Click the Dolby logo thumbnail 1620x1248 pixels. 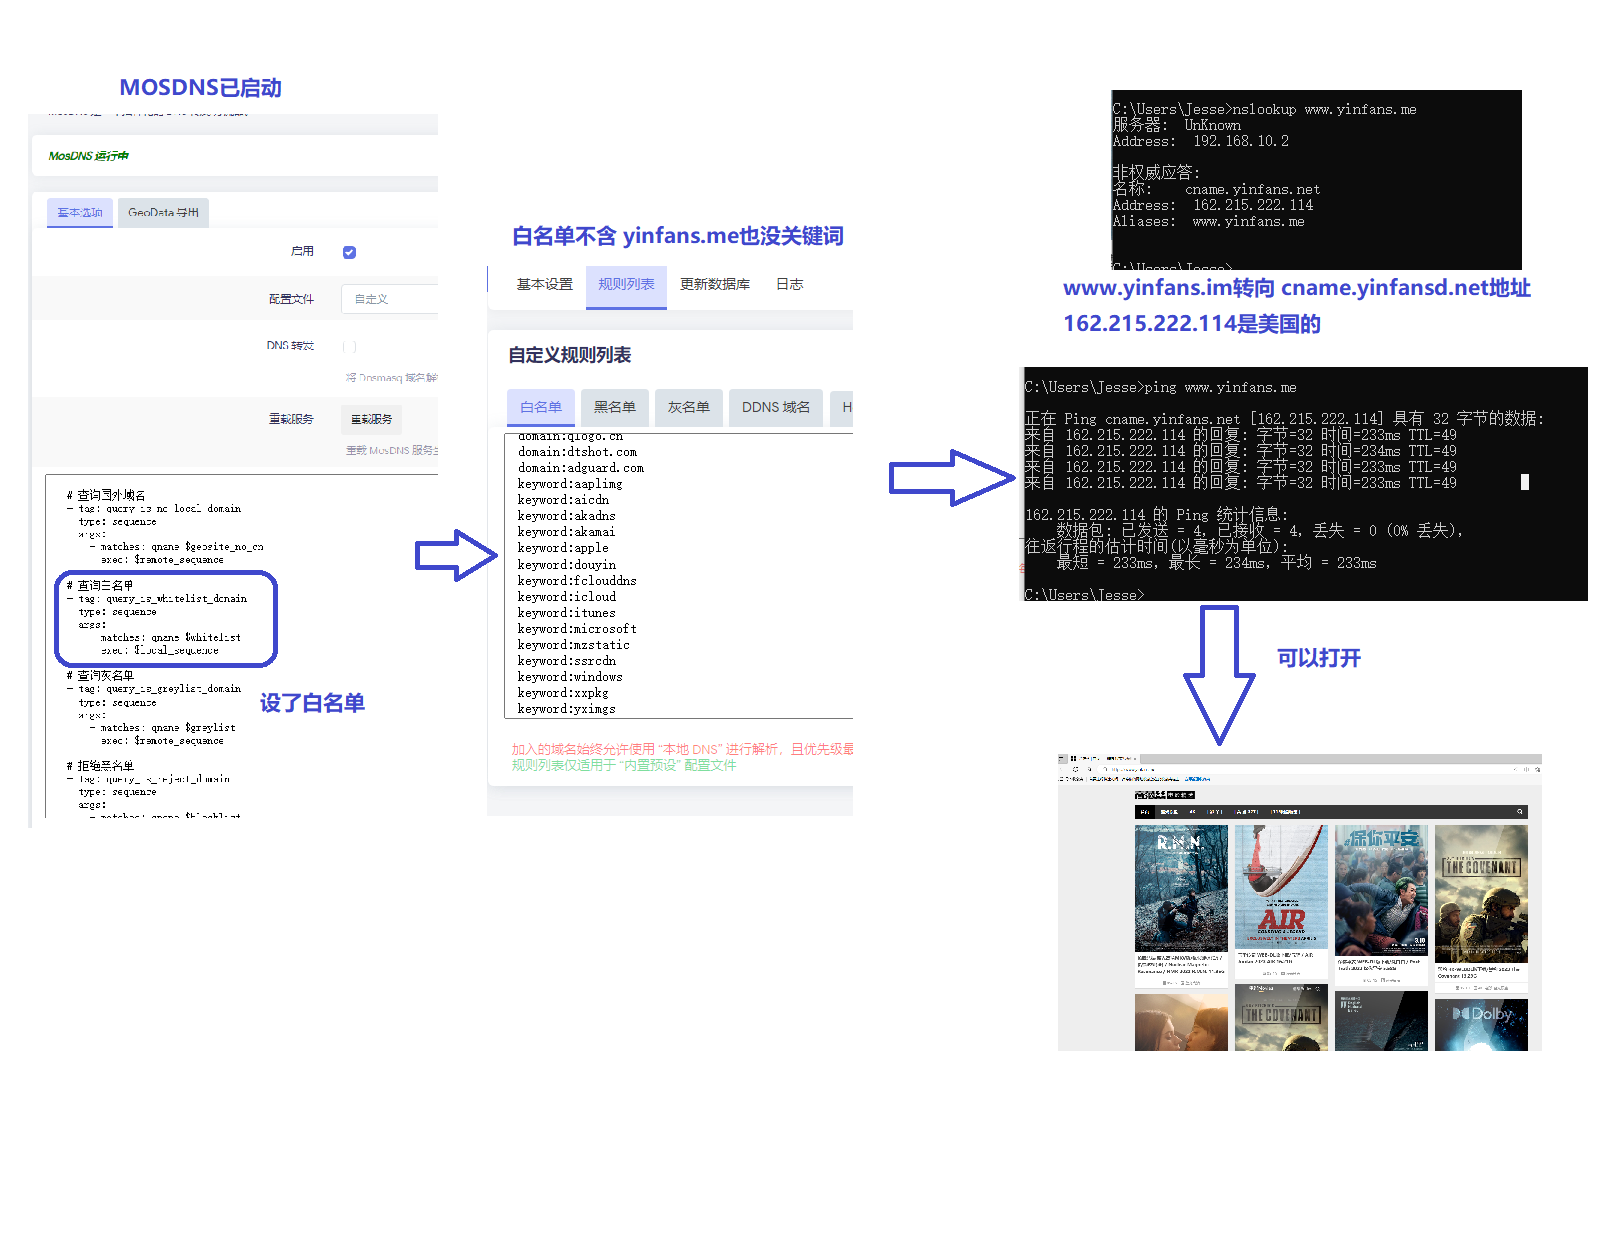[x=1483, y=1024]
